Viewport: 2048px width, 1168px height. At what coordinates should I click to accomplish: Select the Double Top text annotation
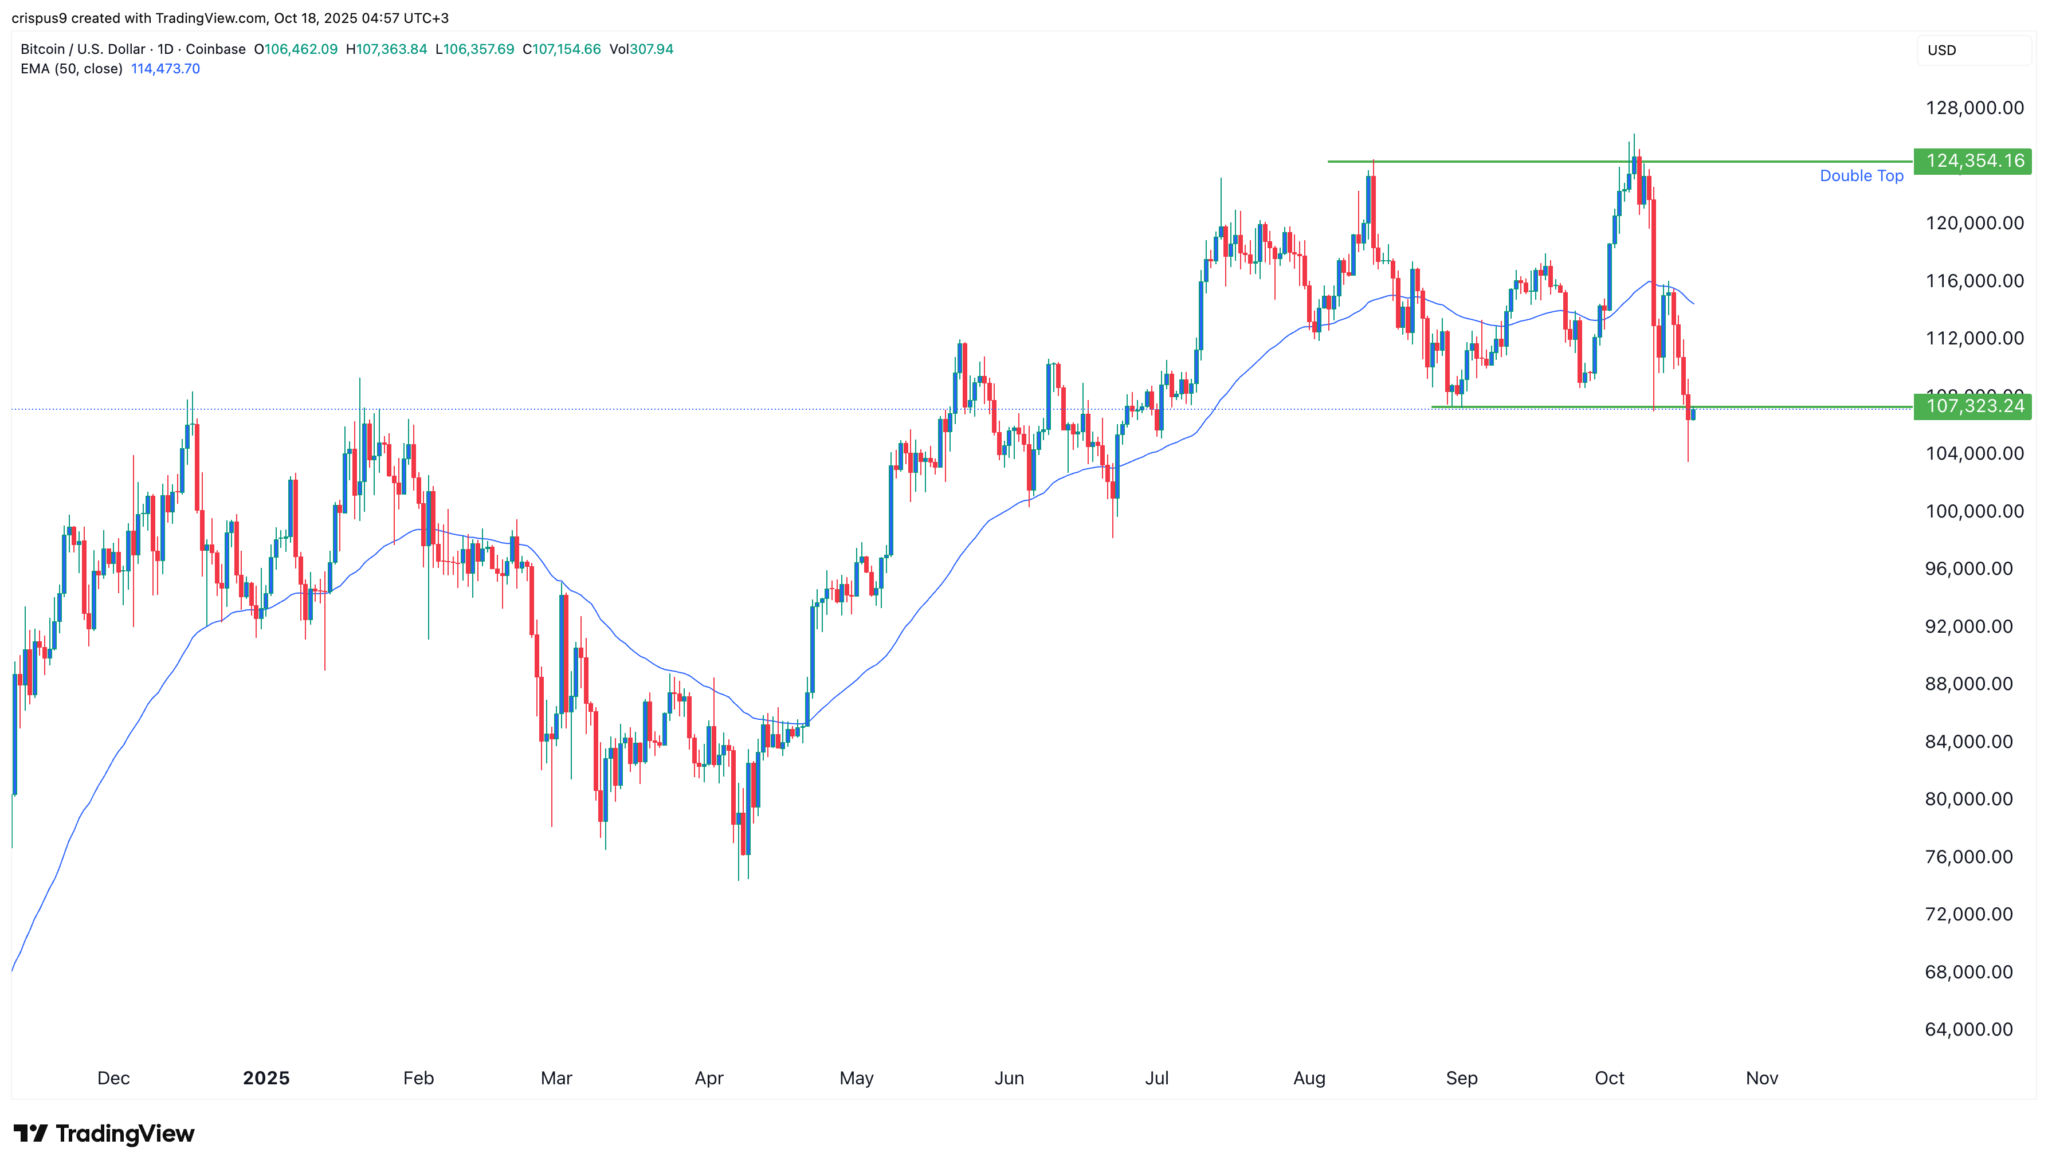(1861, 176)
